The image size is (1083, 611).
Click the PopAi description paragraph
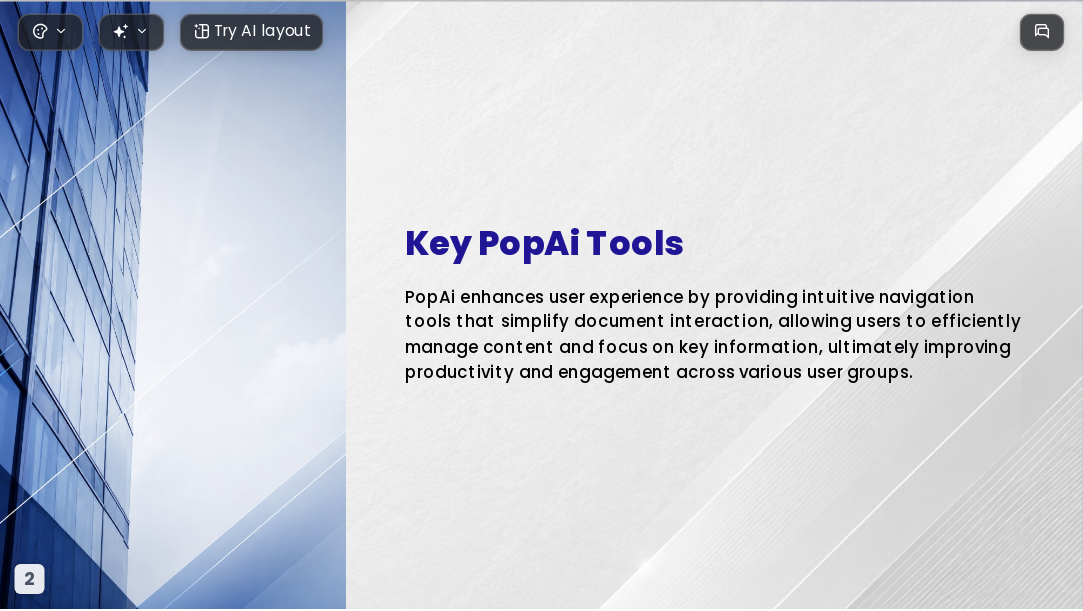(x=712, y=335)
